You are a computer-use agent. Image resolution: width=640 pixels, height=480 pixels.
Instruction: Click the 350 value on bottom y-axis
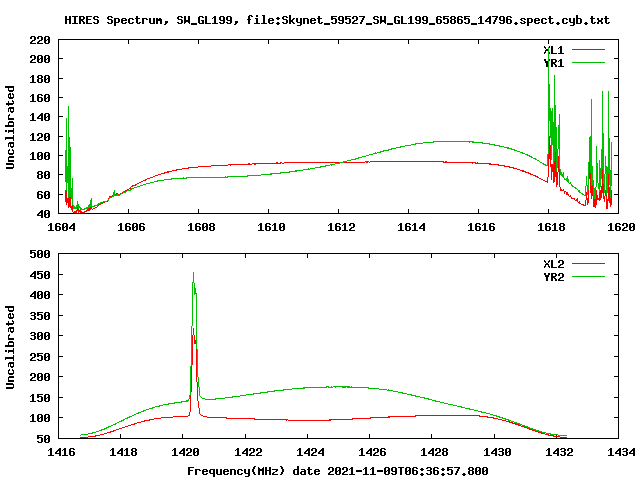40,316
